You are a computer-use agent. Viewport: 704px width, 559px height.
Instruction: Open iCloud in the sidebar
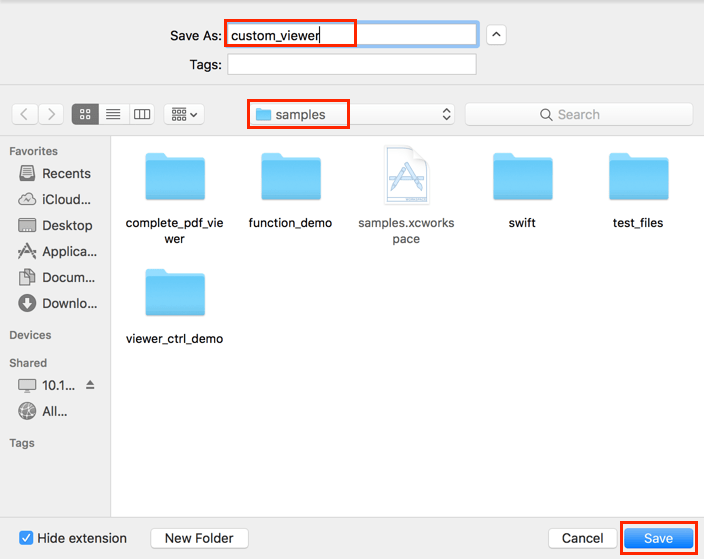coord(55,199)
